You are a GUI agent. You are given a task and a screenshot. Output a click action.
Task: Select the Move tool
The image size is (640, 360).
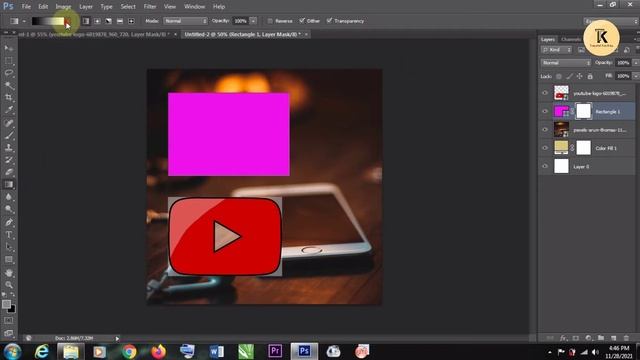[9, 48]
